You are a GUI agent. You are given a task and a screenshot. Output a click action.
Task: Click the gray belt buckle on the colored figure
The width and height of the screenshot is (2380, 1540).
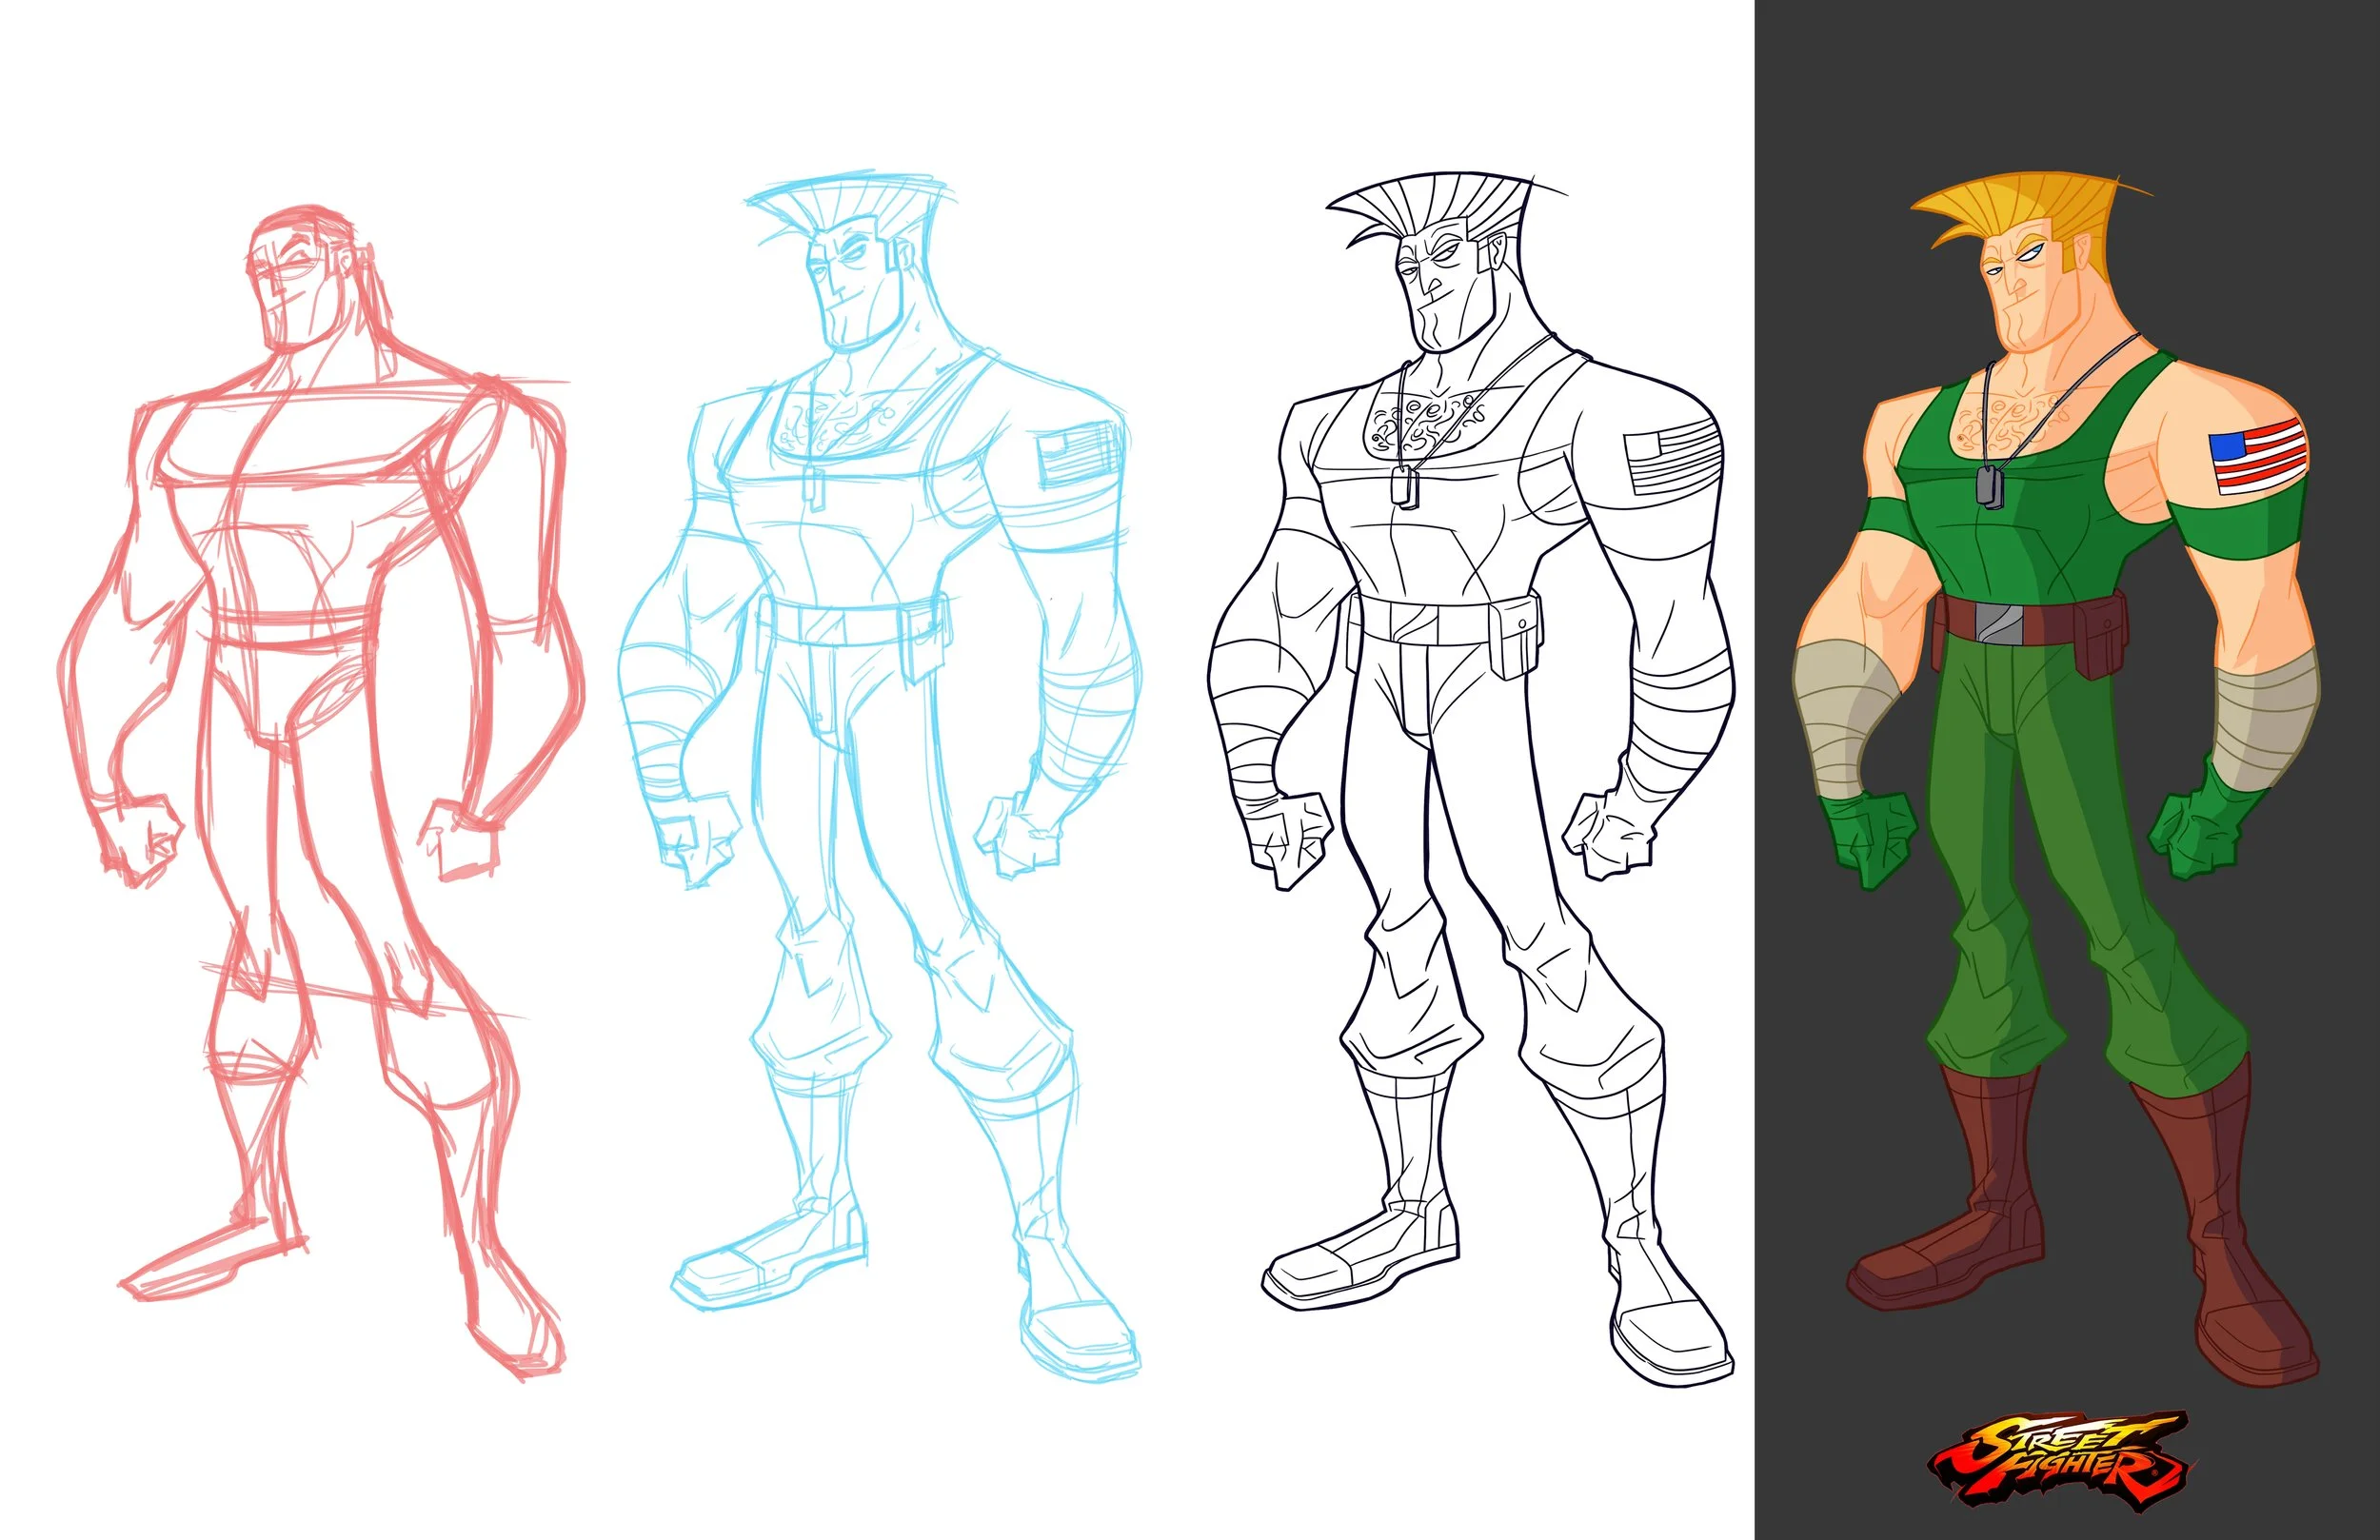[x=1999, y=625]
